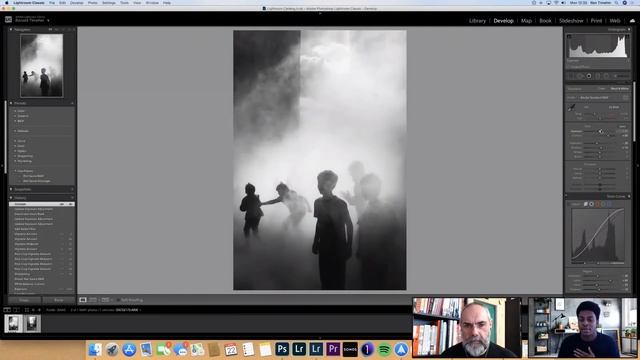Screen dimensions: 640x360
Task: Open the Profile Browser grid icon
Action: point(625,98)
